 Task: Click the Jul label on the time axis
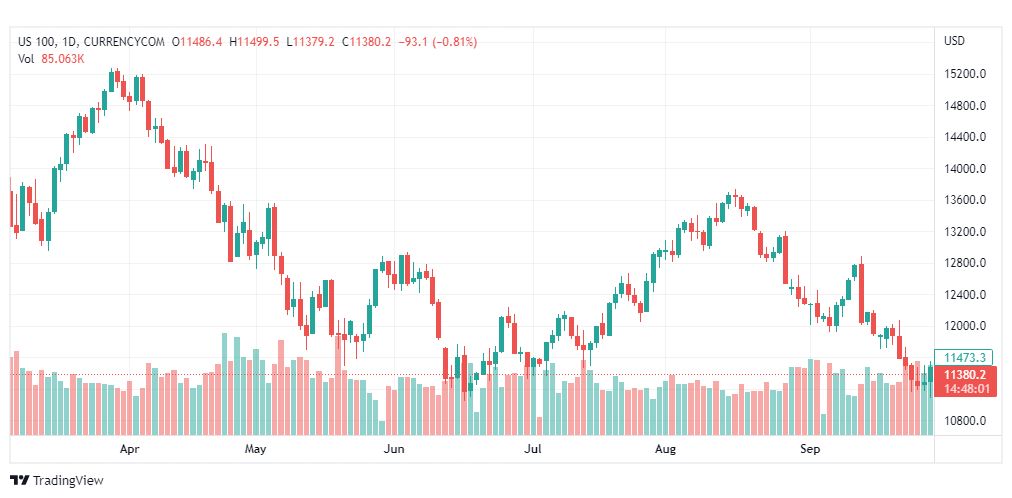pyautogui.click(x=533, y=450)
